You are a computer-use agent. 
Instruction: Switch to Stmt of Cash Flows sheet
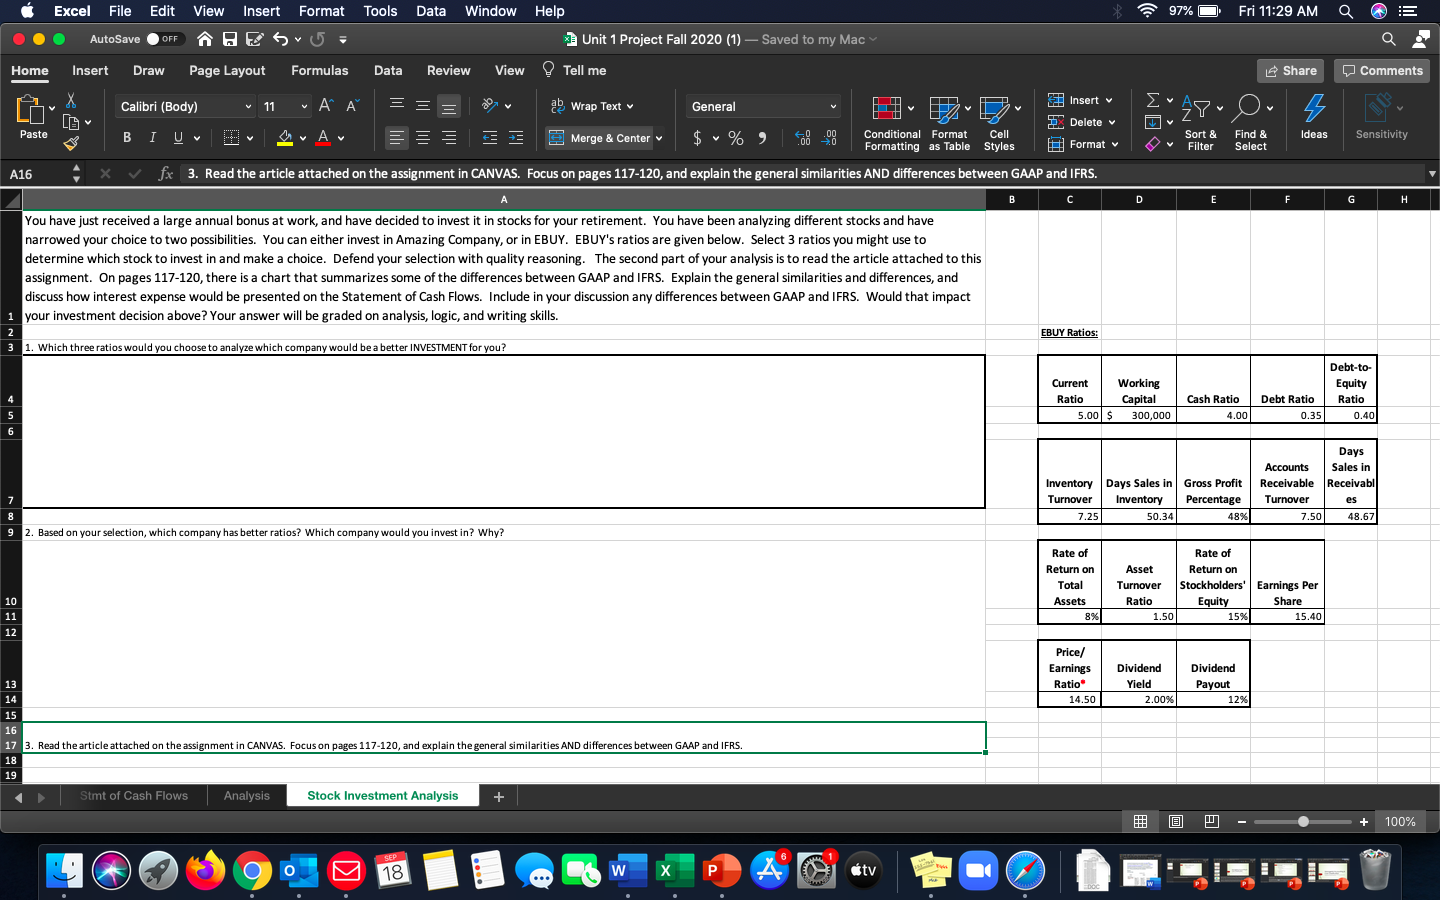click(134, 796)
